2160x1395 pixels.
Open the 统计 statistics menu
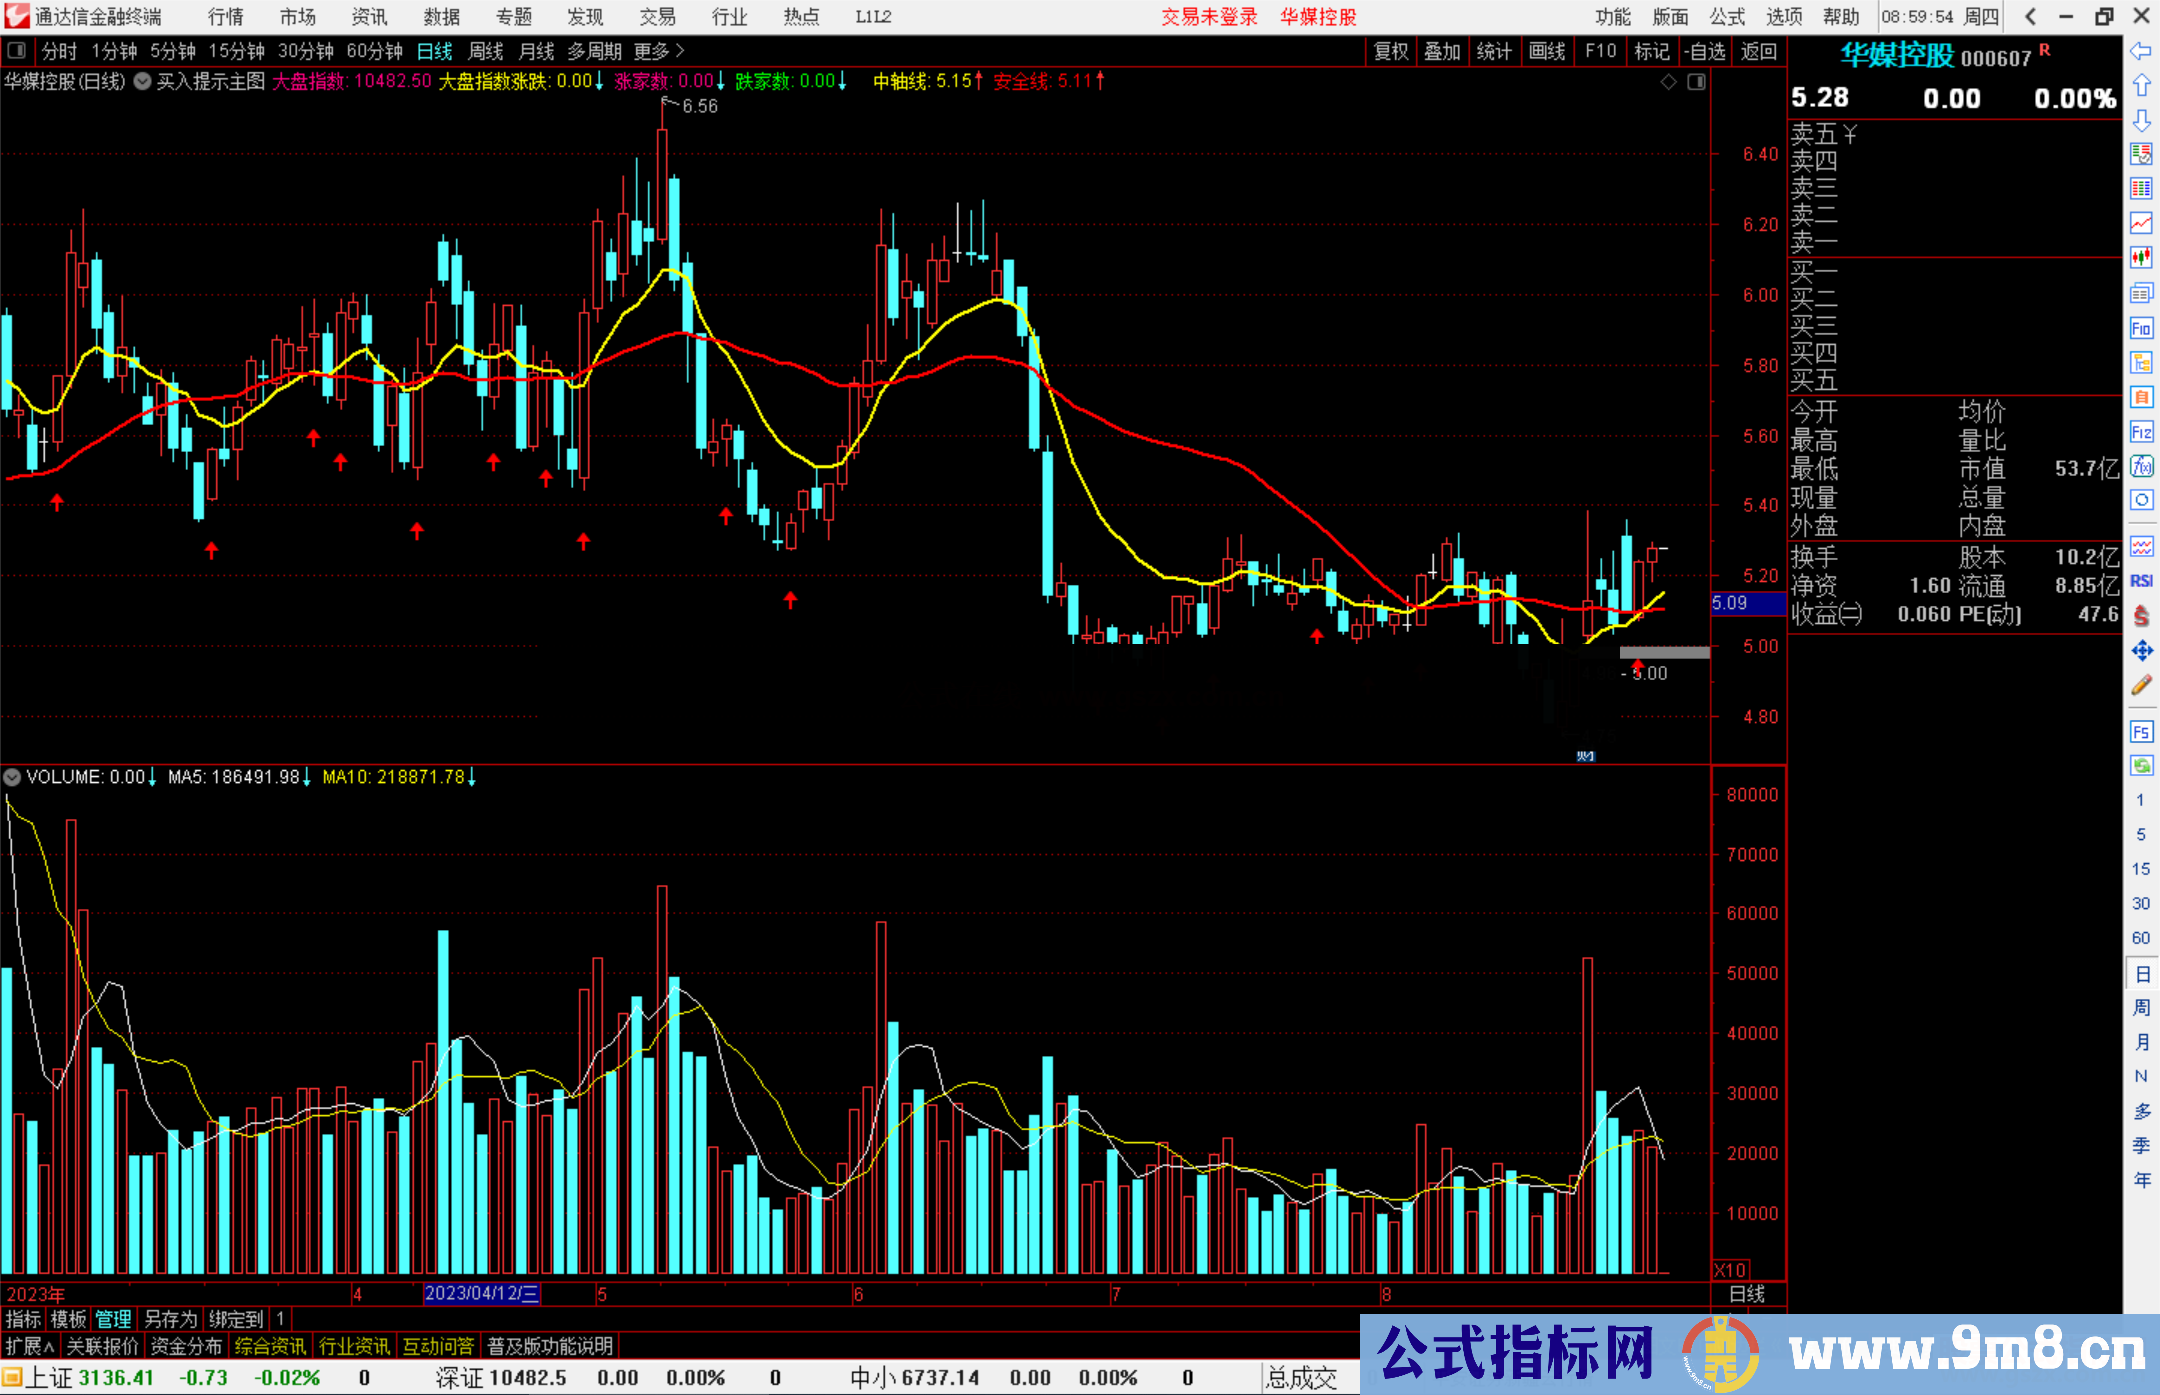point(1494,51)
